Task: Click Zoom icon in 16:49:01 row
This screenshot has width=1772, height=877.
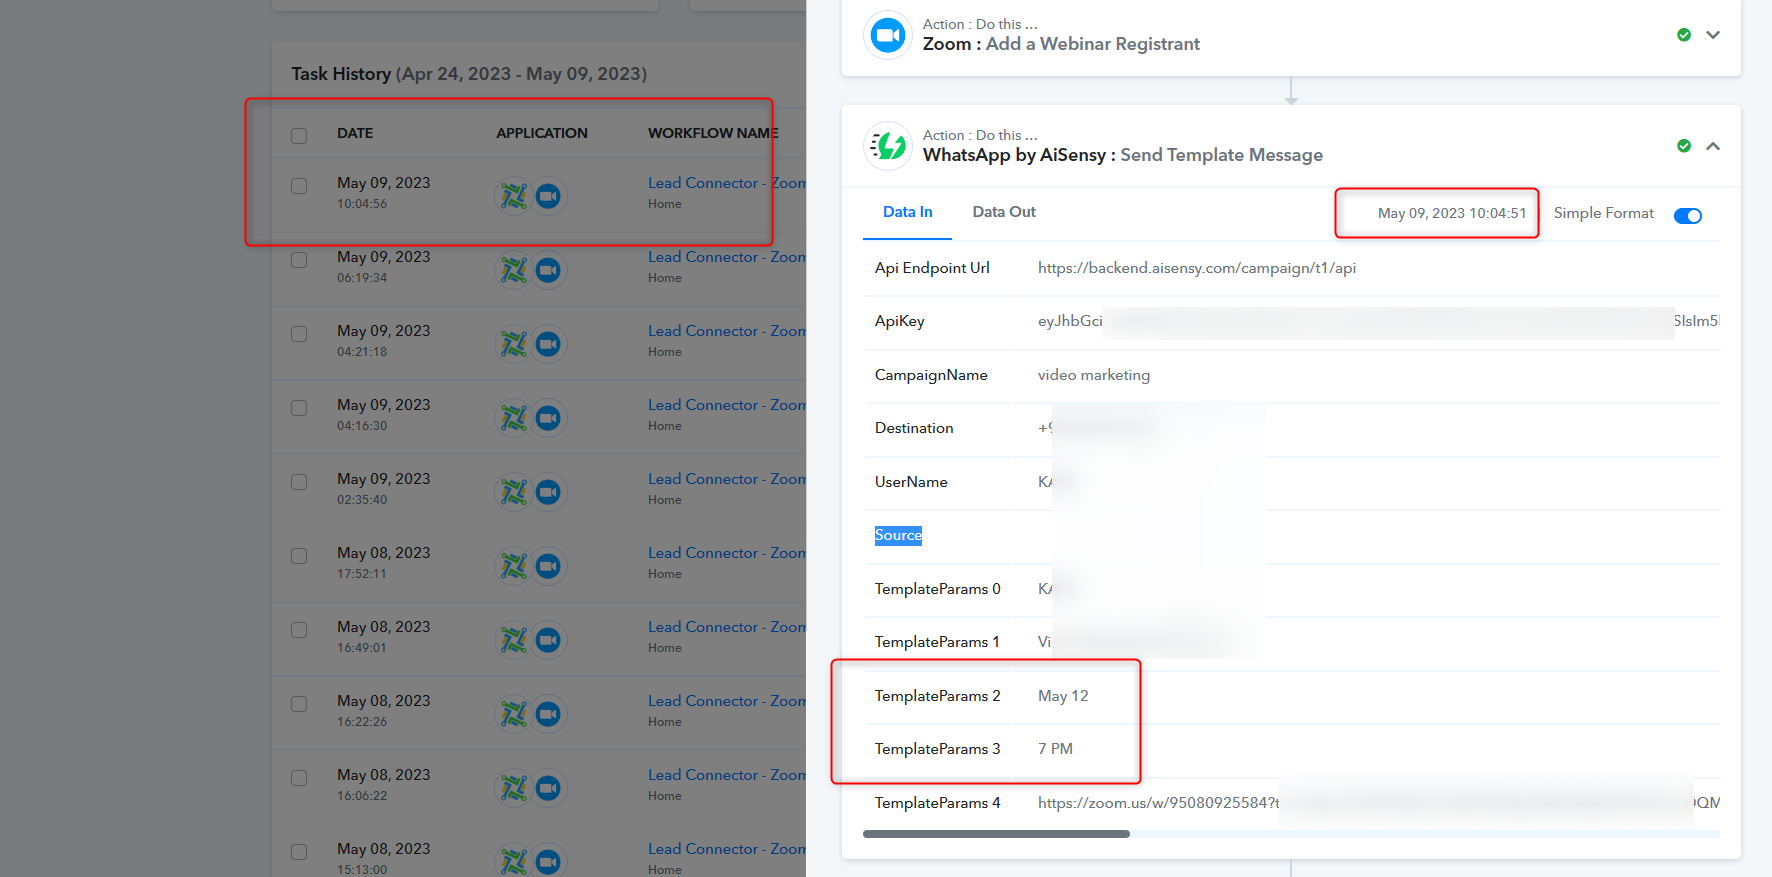Action: click(x=548, y=640)
